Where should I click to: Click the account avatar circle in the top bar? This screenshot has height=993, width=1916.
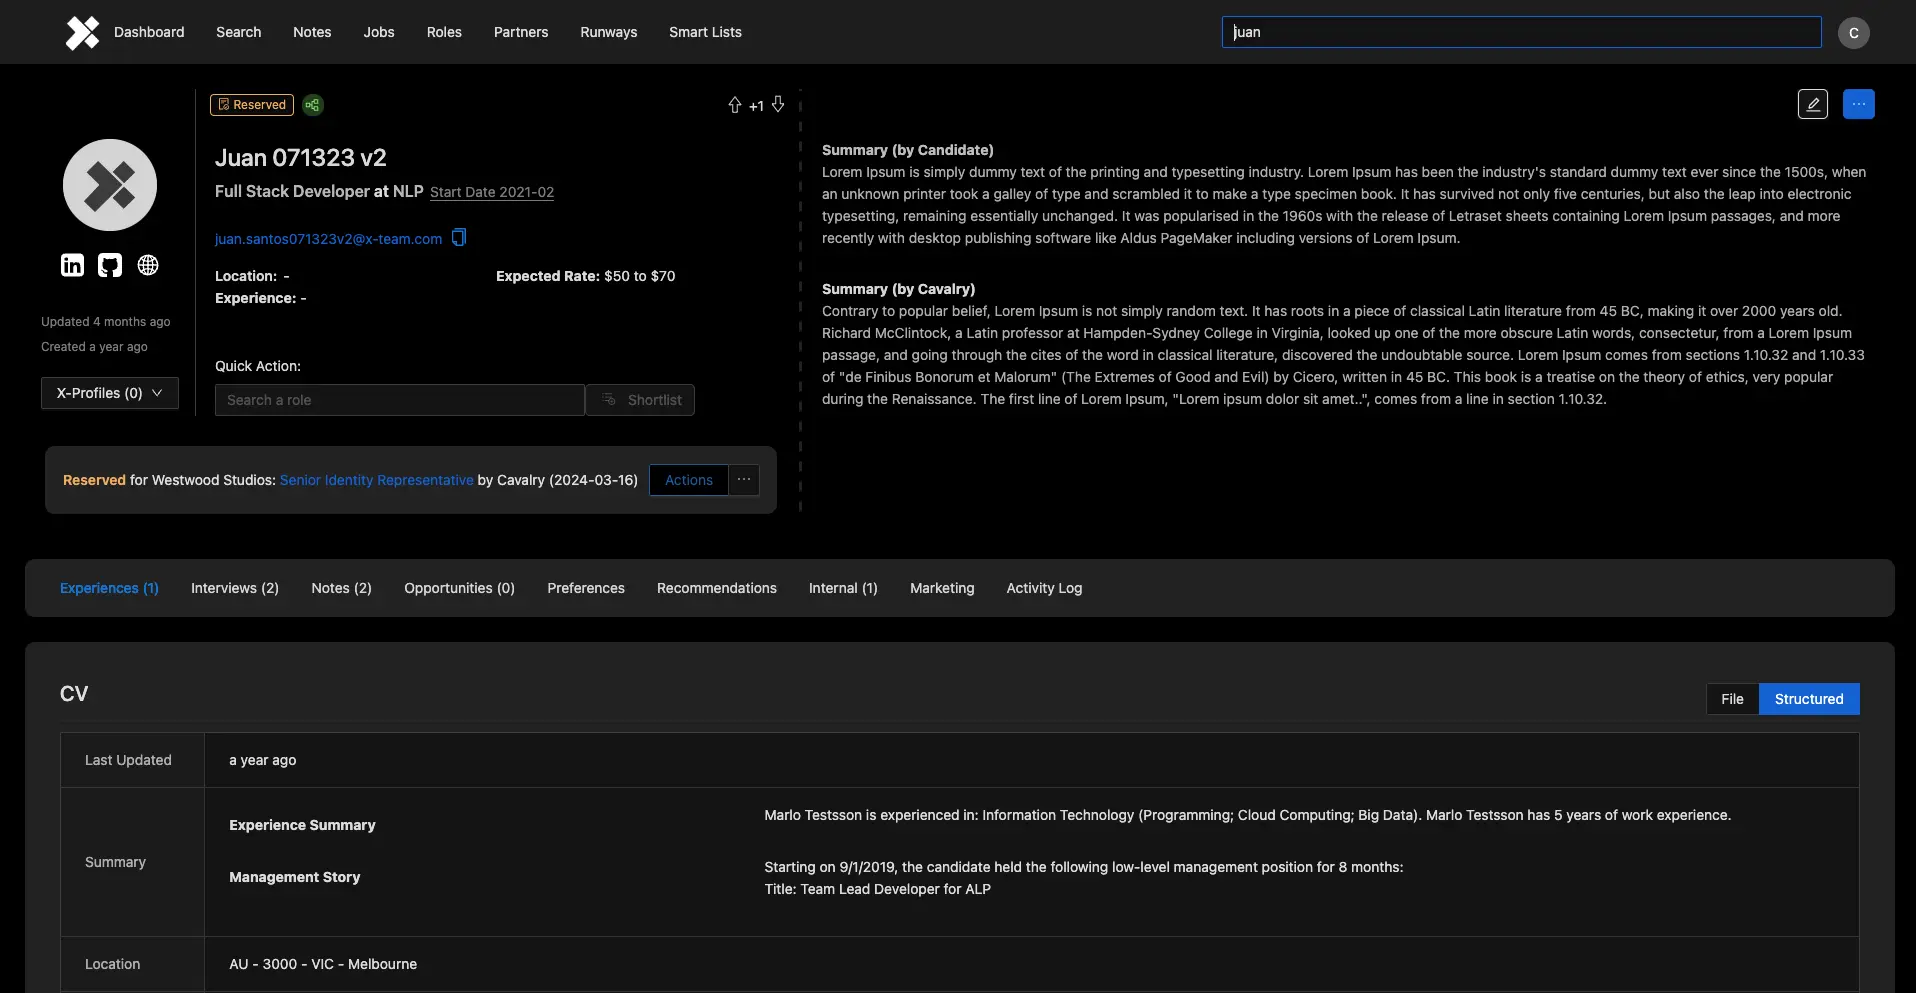[1854, 32]
